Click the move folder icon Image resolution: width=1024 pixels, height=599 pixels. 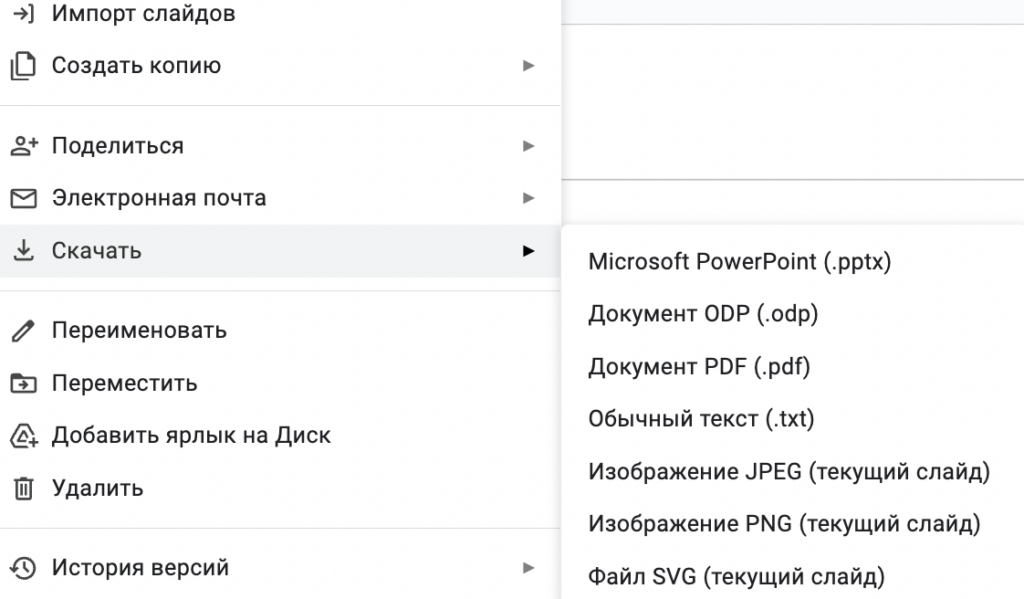pyautogui.click(x=23, y=383)
